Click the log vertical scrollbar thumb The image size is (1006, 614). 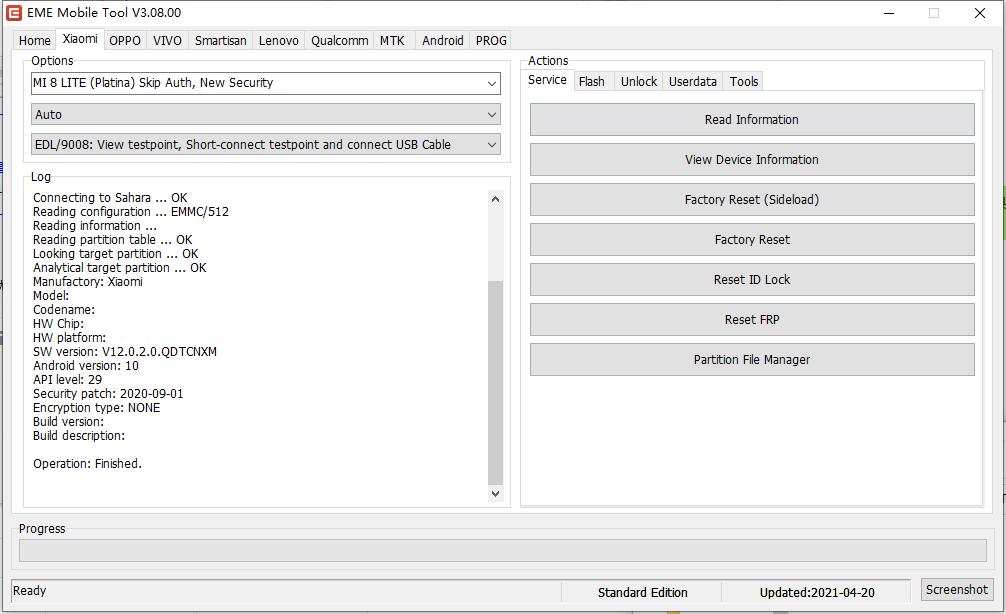click(x=495, y=382)
